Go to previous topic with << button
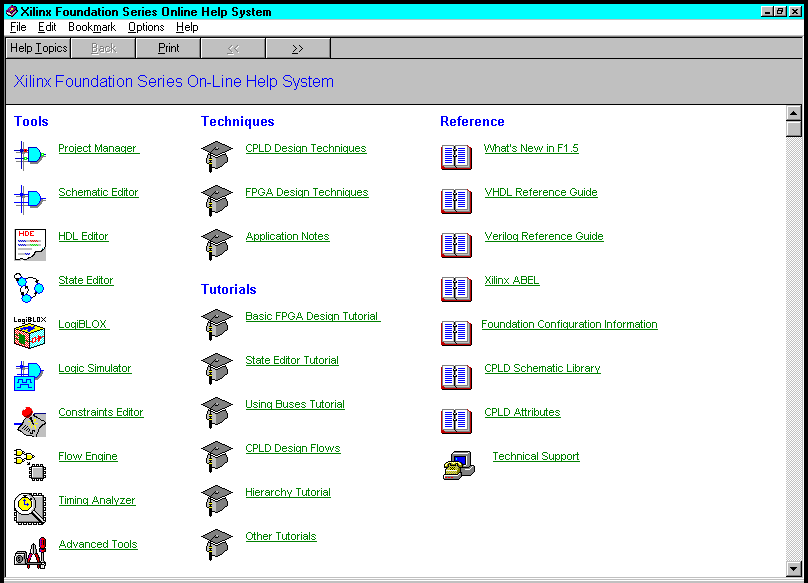 (x=233, y=48)
